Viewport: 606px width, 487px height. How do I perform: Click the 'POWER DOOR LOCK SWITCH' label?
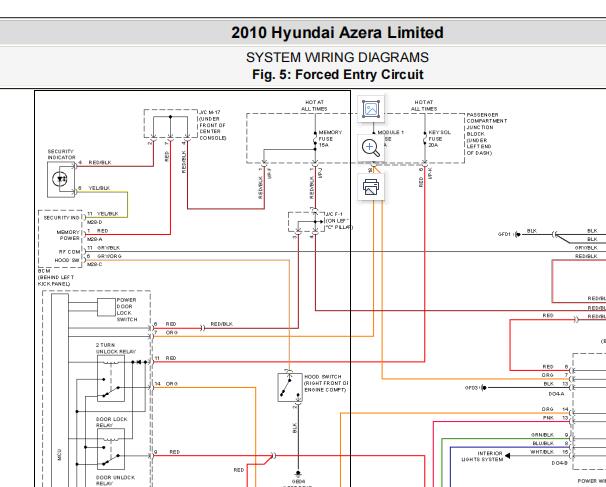(127, 310)
